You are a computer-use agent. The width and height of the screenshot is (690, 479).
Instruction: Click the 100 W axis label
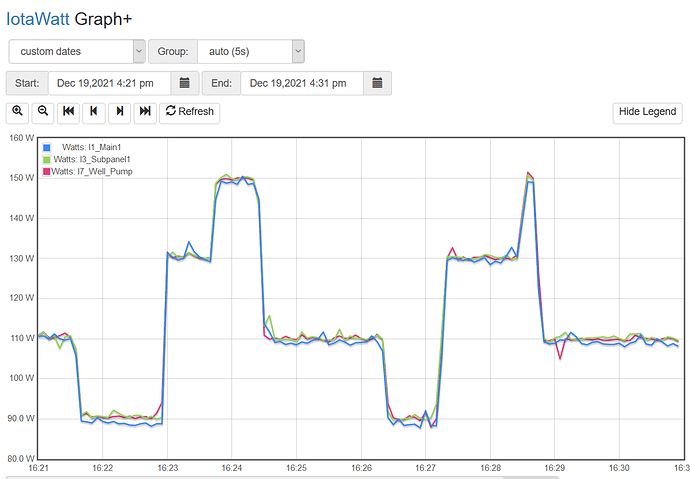point(22,378)
